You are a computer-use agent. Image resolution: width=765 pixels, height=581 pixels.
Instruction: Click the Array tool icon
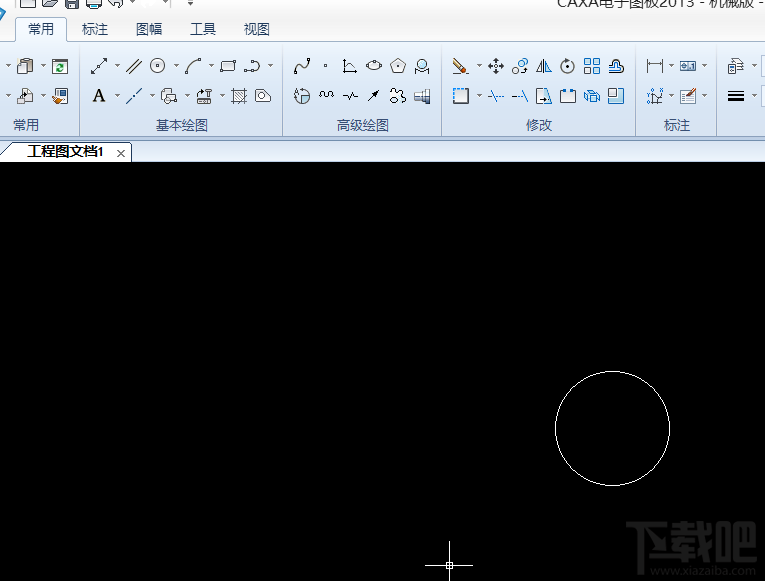pos(592,66)
